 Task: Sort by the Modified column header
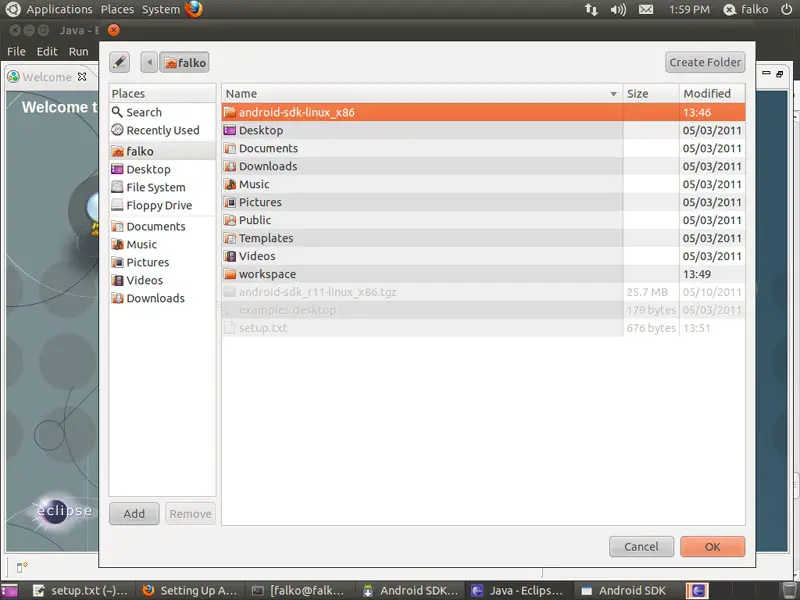pos(712,93)
